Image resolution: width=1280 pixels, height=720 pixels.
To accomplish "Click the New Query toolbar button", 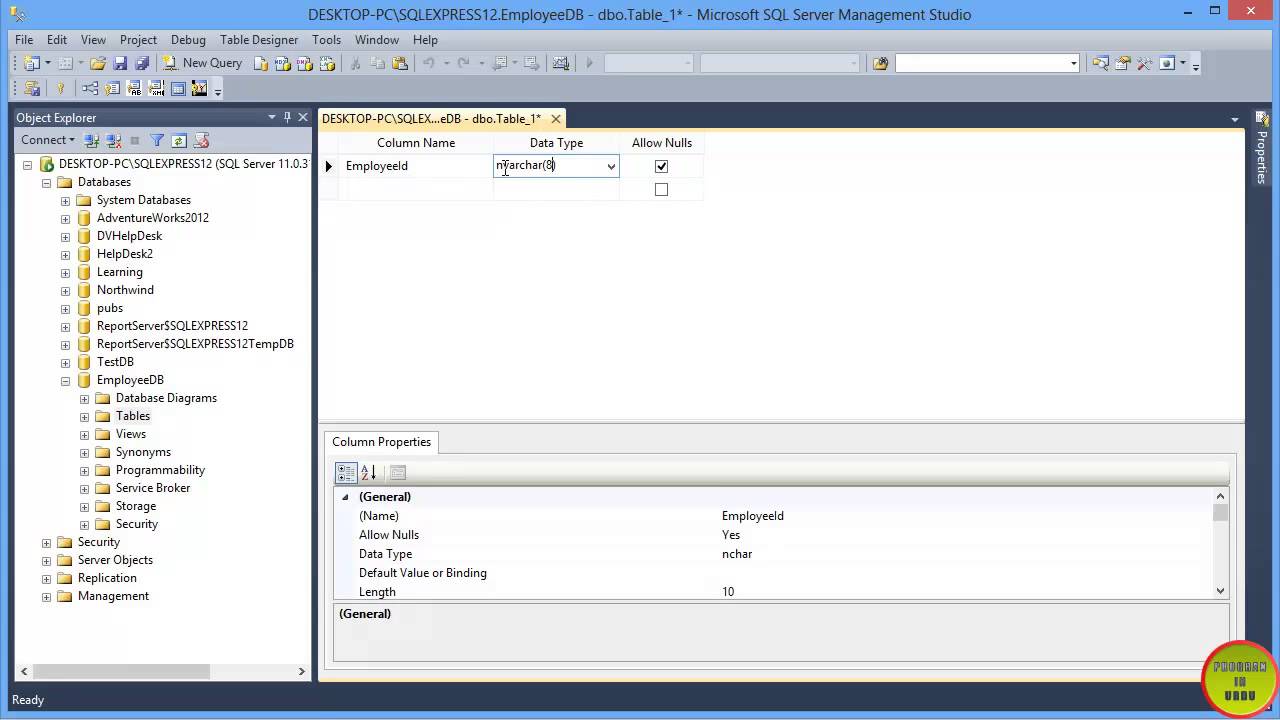I will point(203,63).
